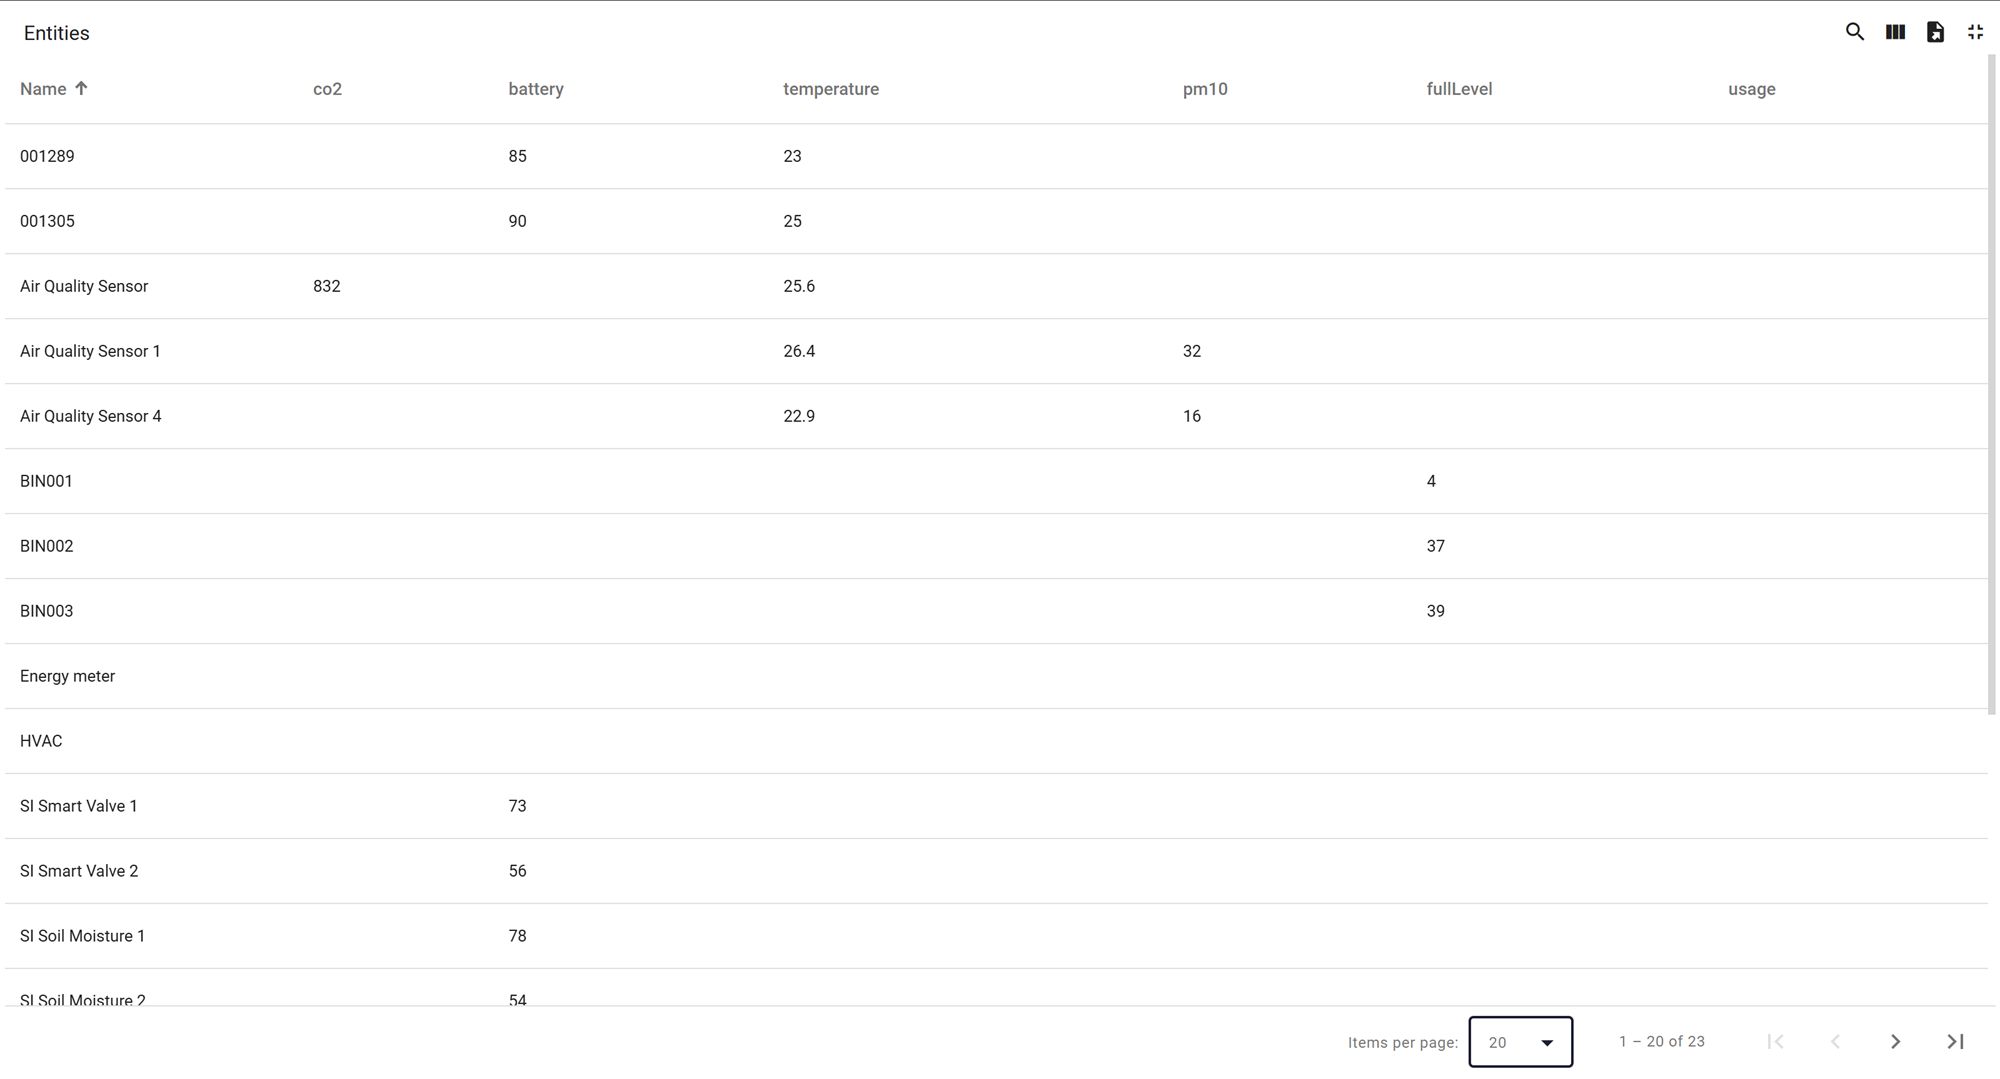Open the search in Entities table
Image resolution: width=2000 pixels, height=1079 pixels.
coord(1854,32)
